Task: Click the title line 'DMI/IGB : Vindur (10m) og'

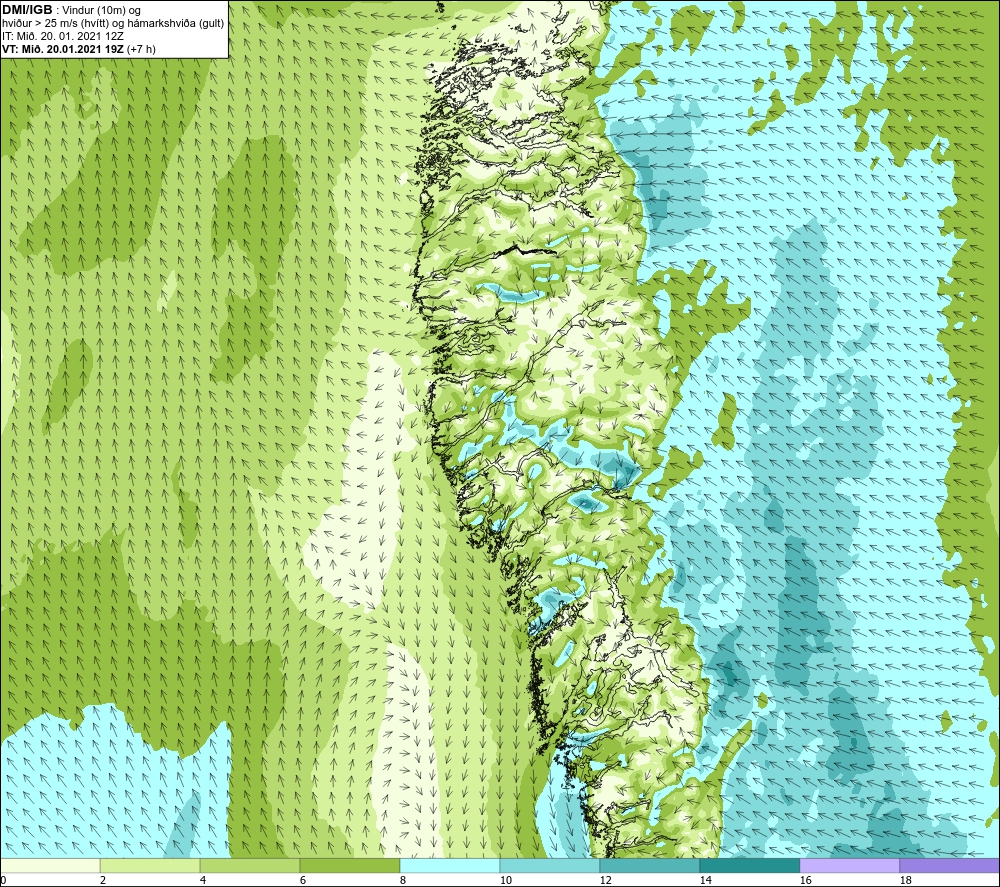Action: click(x=71, y=10)
